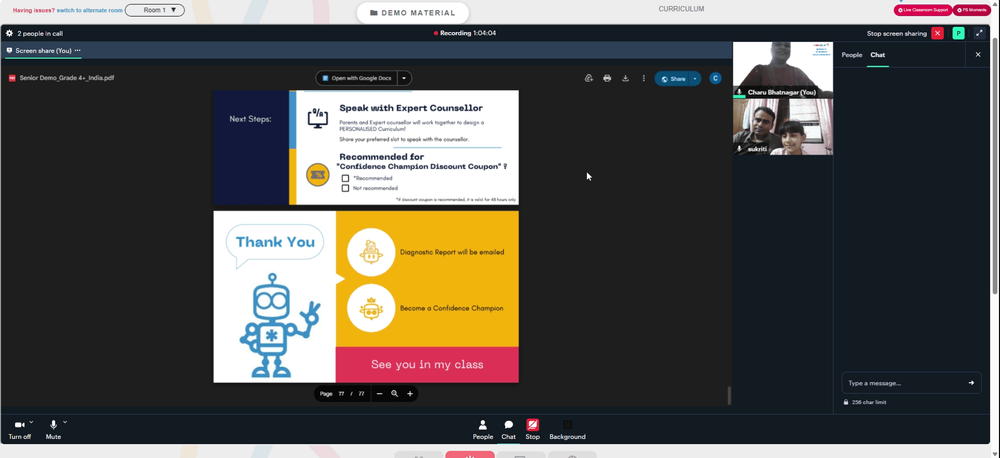1000x458 pixels.
Task: Turn off the camera
Action: pos(19,429)
